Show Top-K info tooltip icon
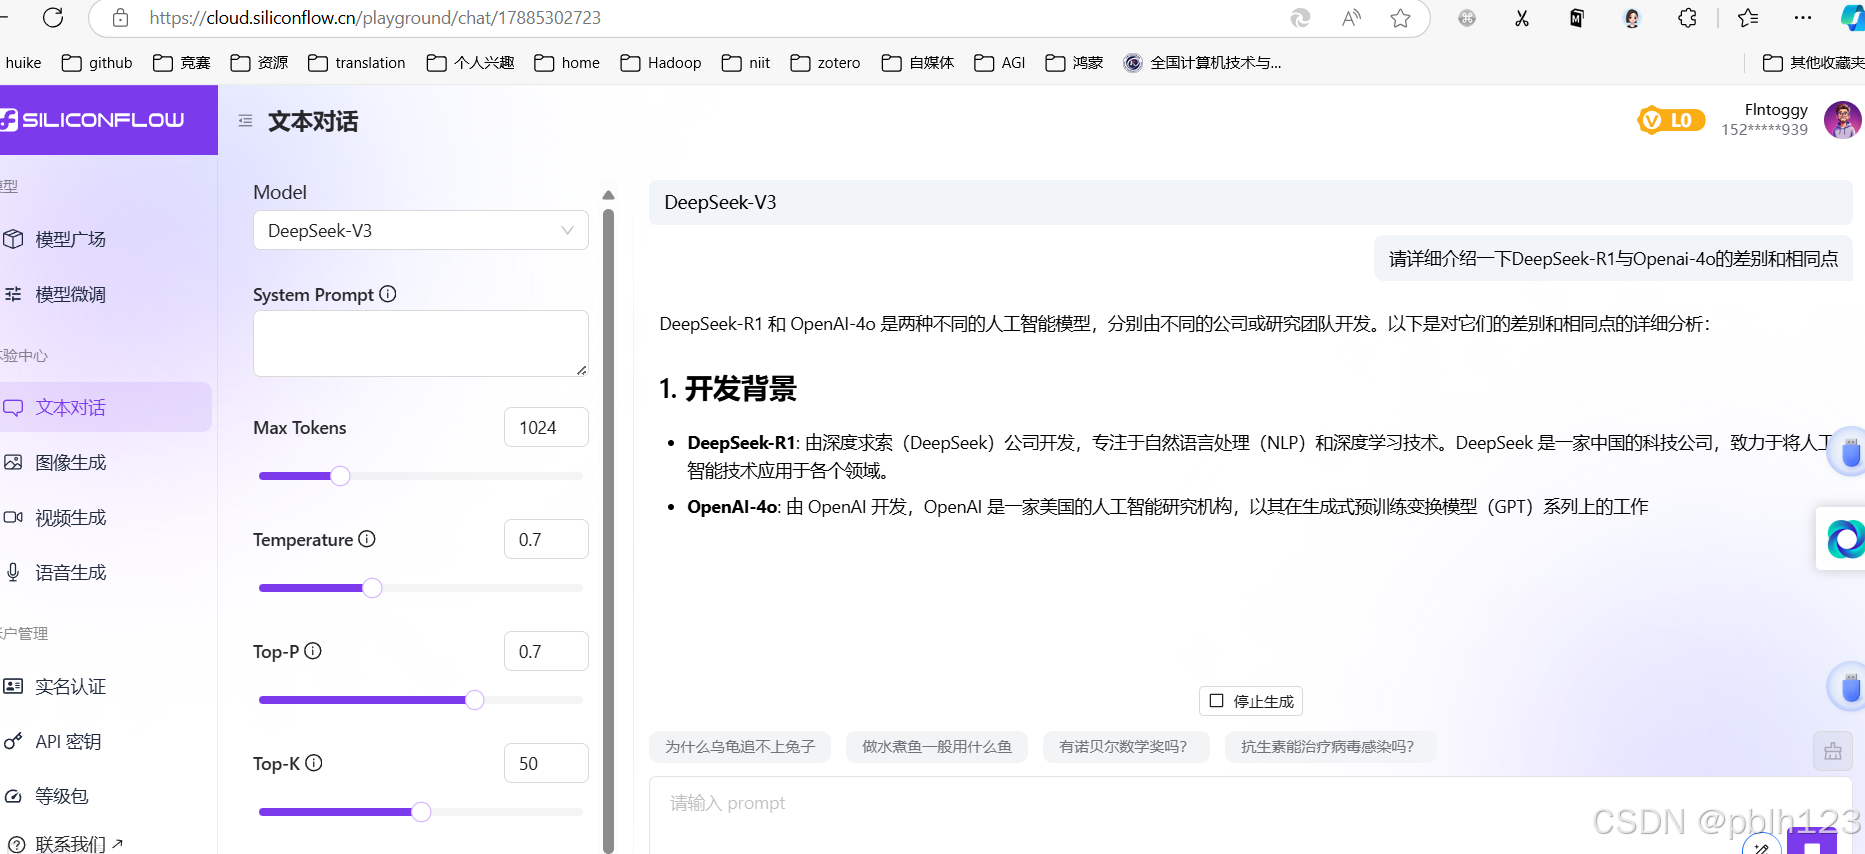The width and height of the screenshot is (1865, 854). (x=314, y=763)
